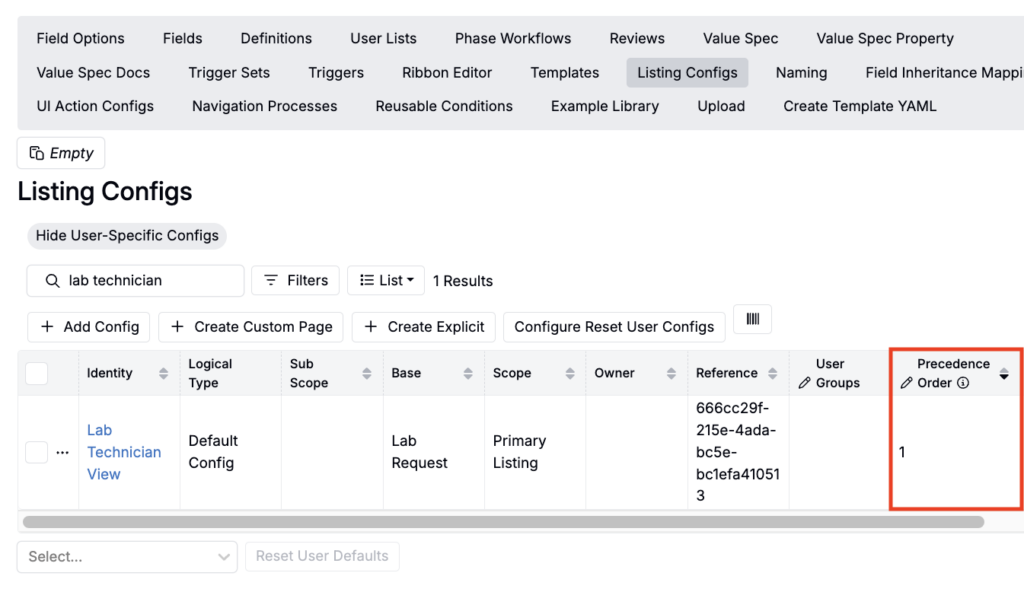Open the List view dropdown

click(x=386, y=281)
